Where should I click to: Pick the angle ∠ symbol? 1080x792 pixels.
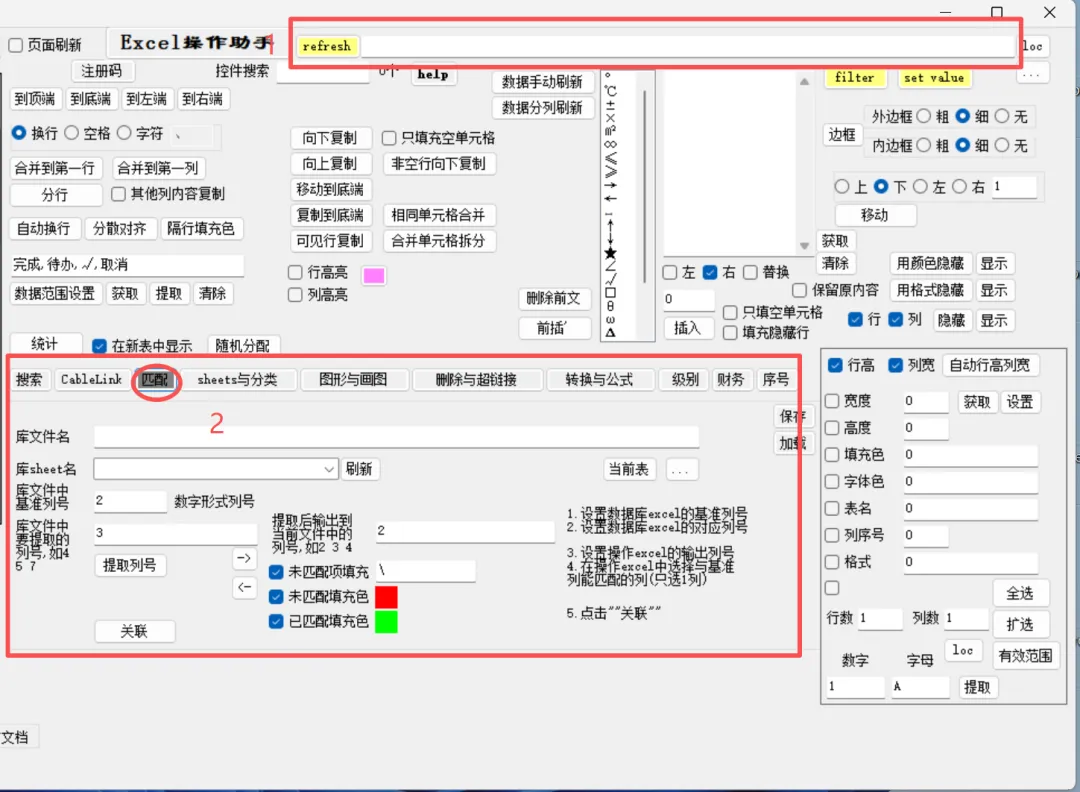(610, 266)
